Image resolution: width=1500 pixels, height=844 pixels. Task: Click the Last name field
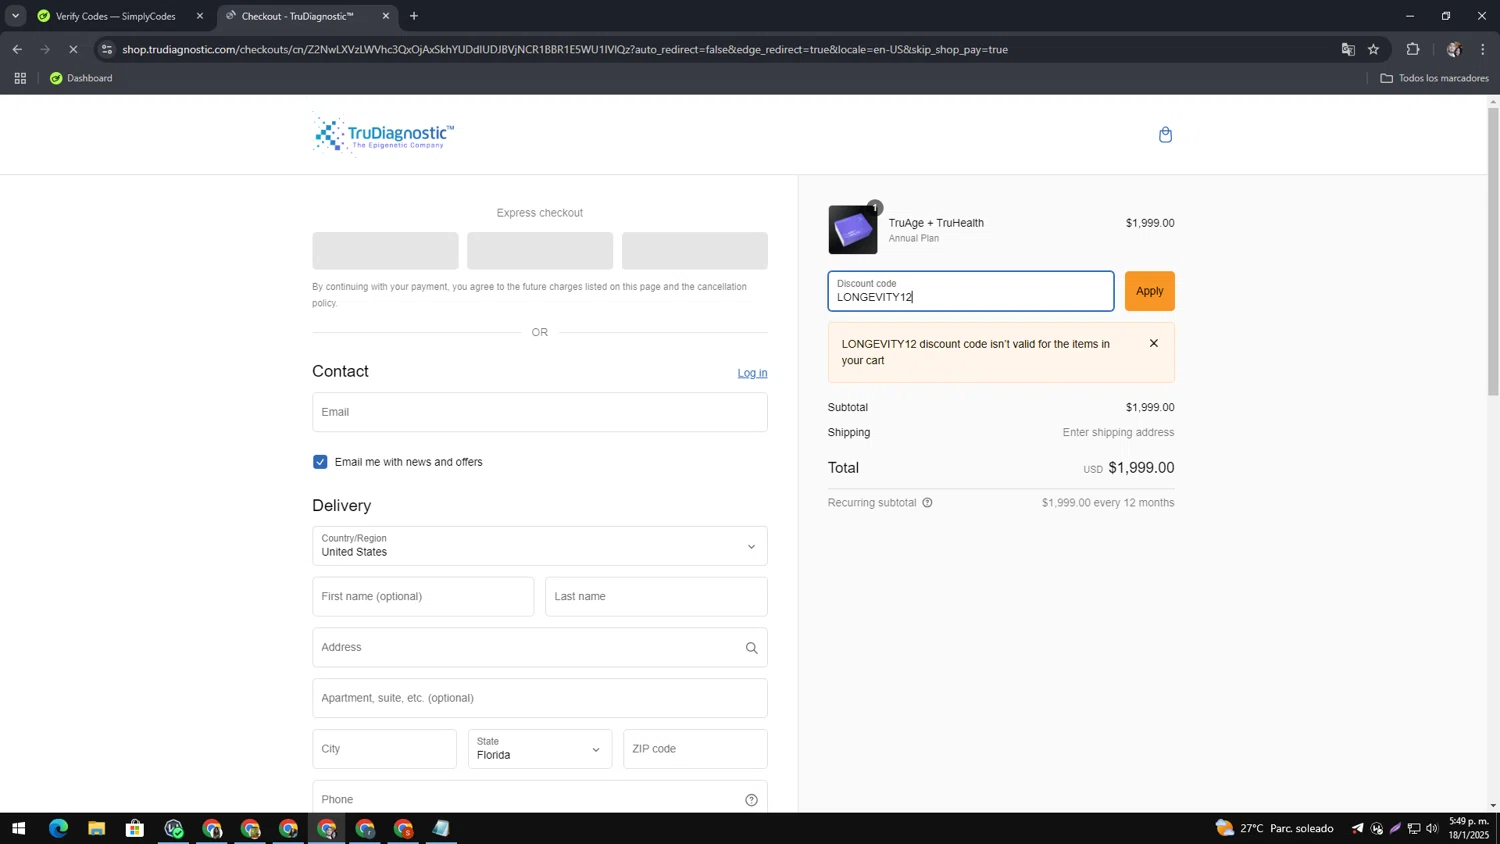tap(656, 597)
